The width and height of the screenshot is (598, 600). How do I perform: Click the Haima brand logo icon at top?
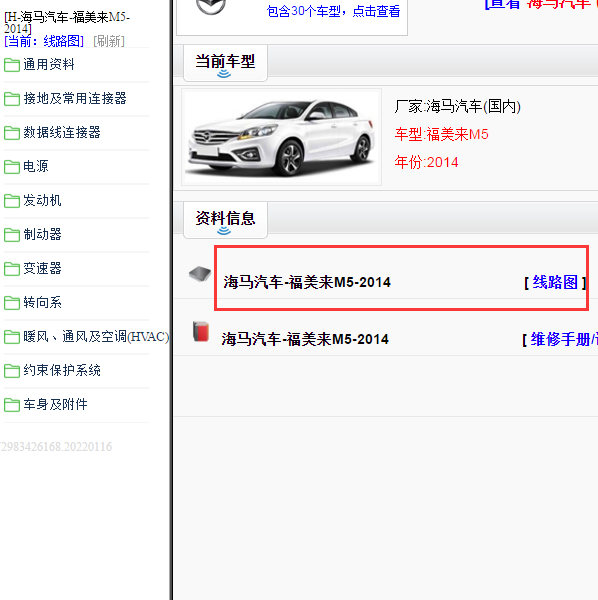pyautogui.click(x=211, y=6)
